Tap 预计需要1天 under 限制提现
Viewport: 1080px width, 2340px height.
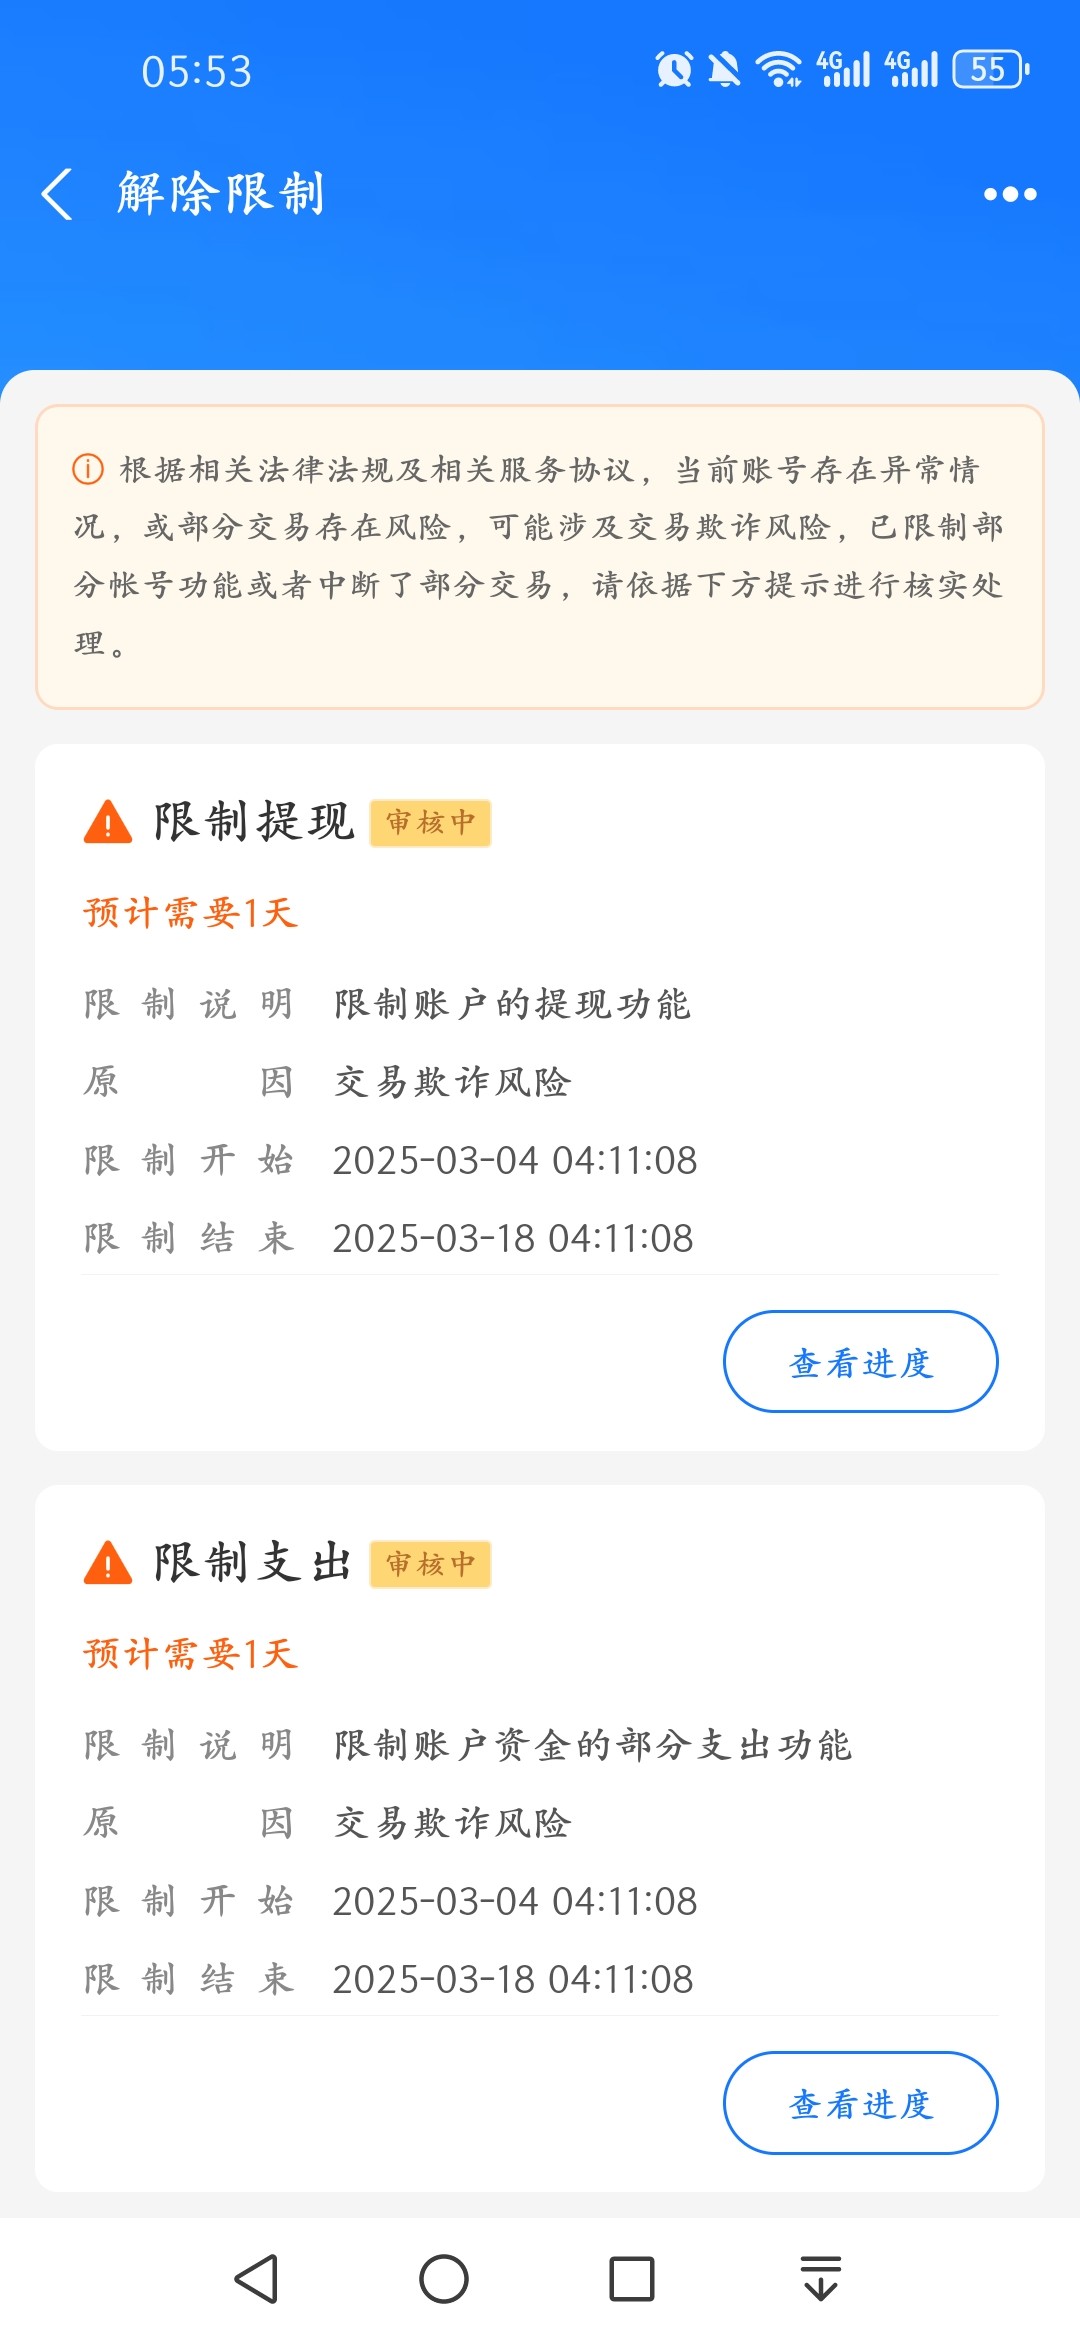coord(191,913)
